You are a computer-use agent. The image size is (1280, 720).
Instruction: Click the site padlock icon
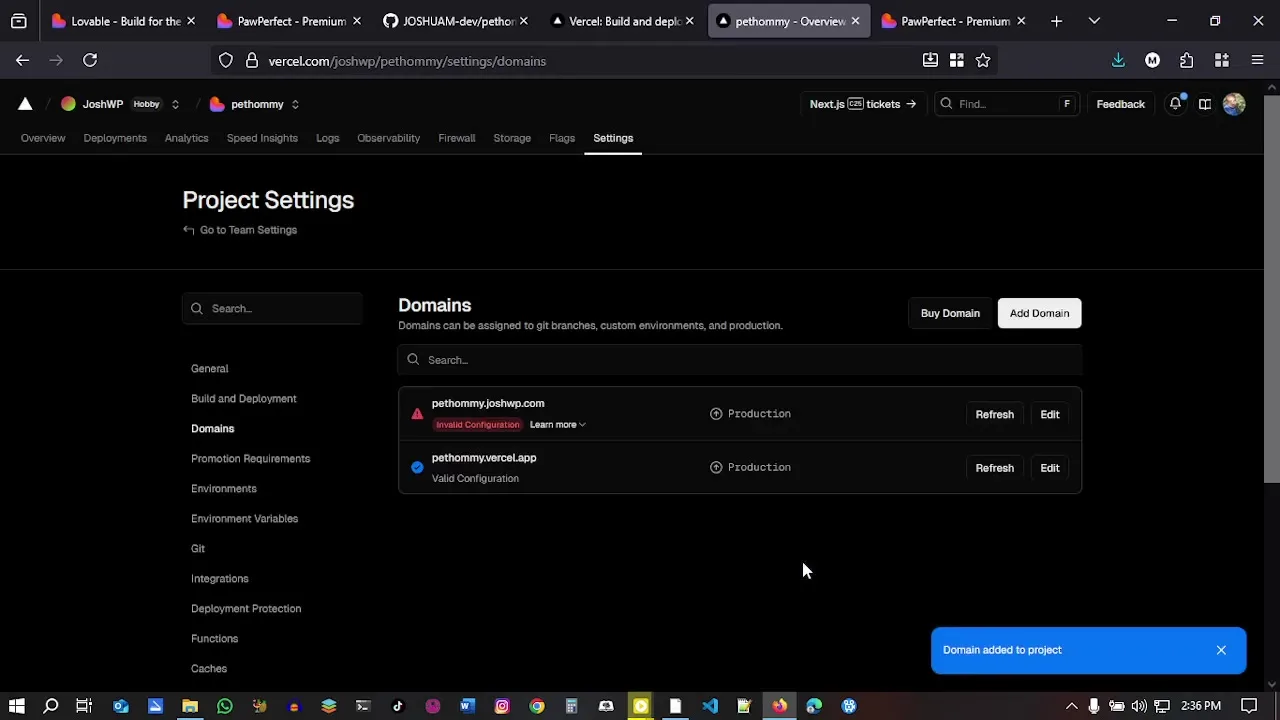coord(252,61)
